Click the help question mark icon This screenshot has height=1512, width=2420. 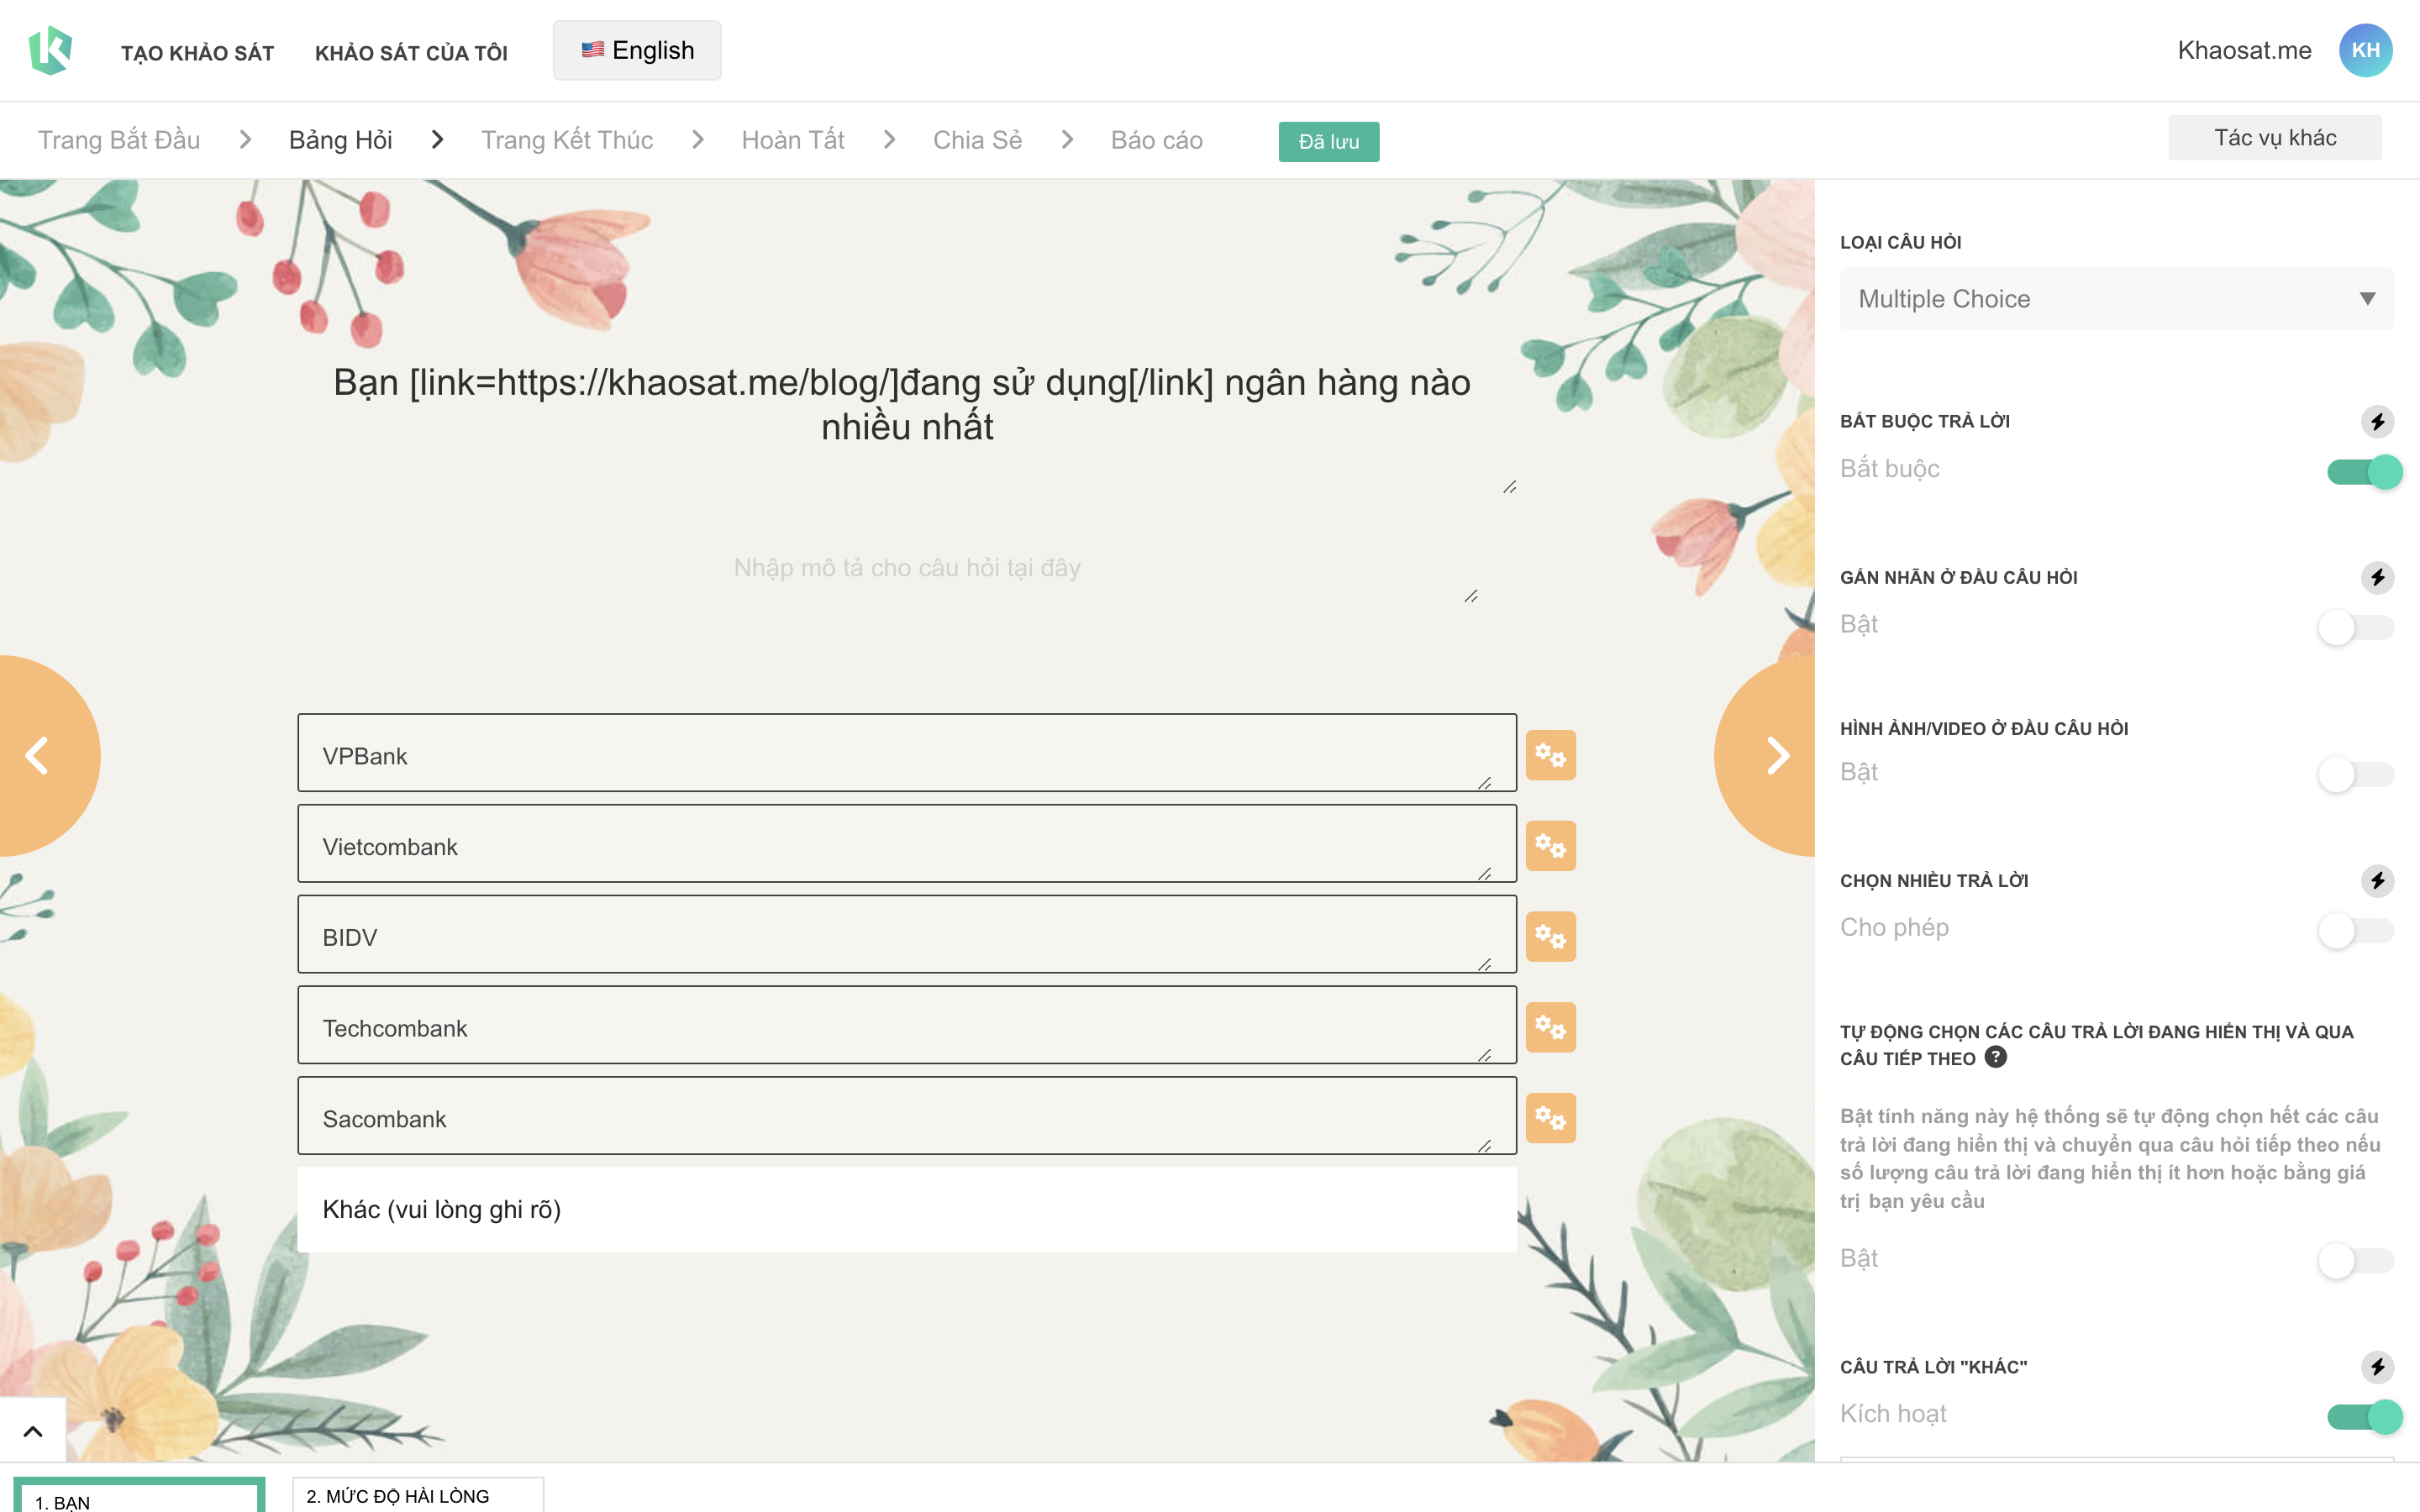(1995, 1057)
